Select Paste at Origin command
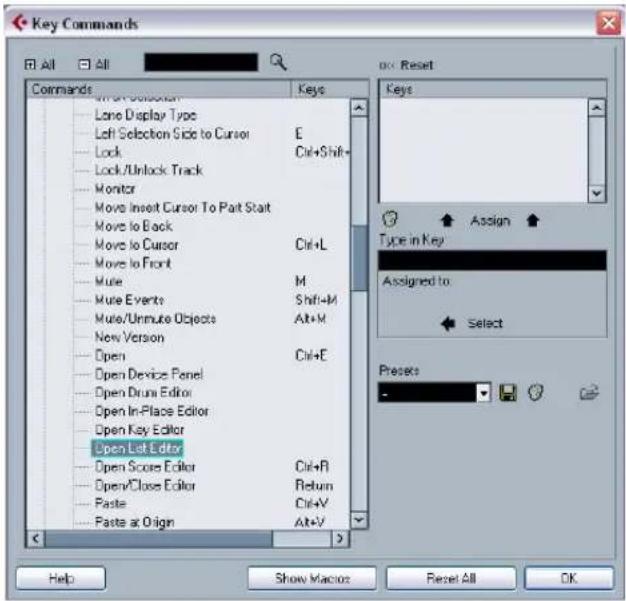This screenshot has width=626, height=601. click(x=135, y=522)
